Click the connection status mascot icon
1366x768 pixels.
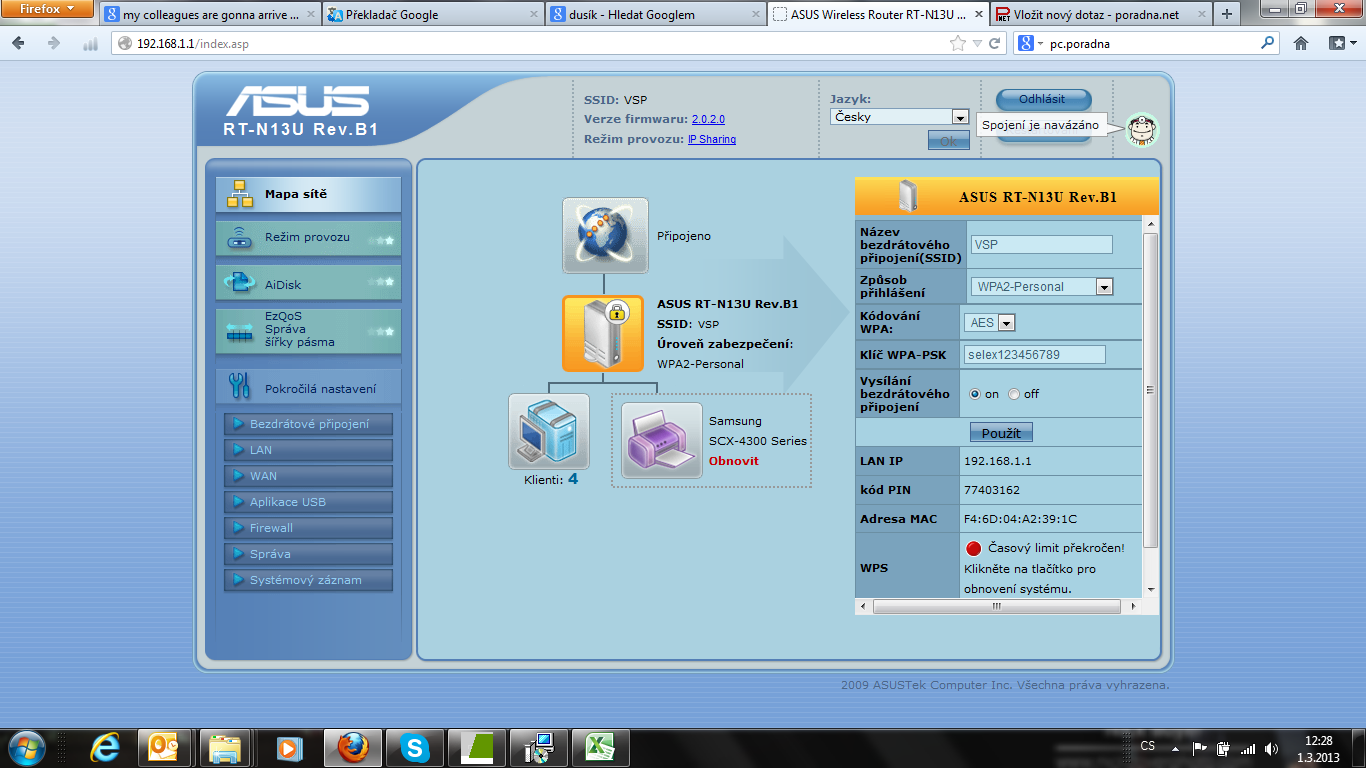tap(1140, 129)
